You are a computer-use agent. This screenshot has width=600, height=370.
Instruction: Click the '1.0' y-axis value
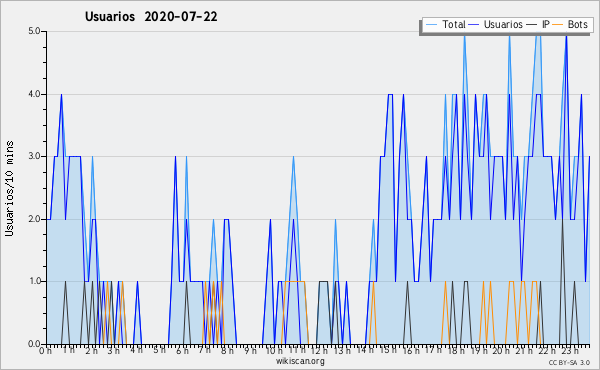coord(34,281)
